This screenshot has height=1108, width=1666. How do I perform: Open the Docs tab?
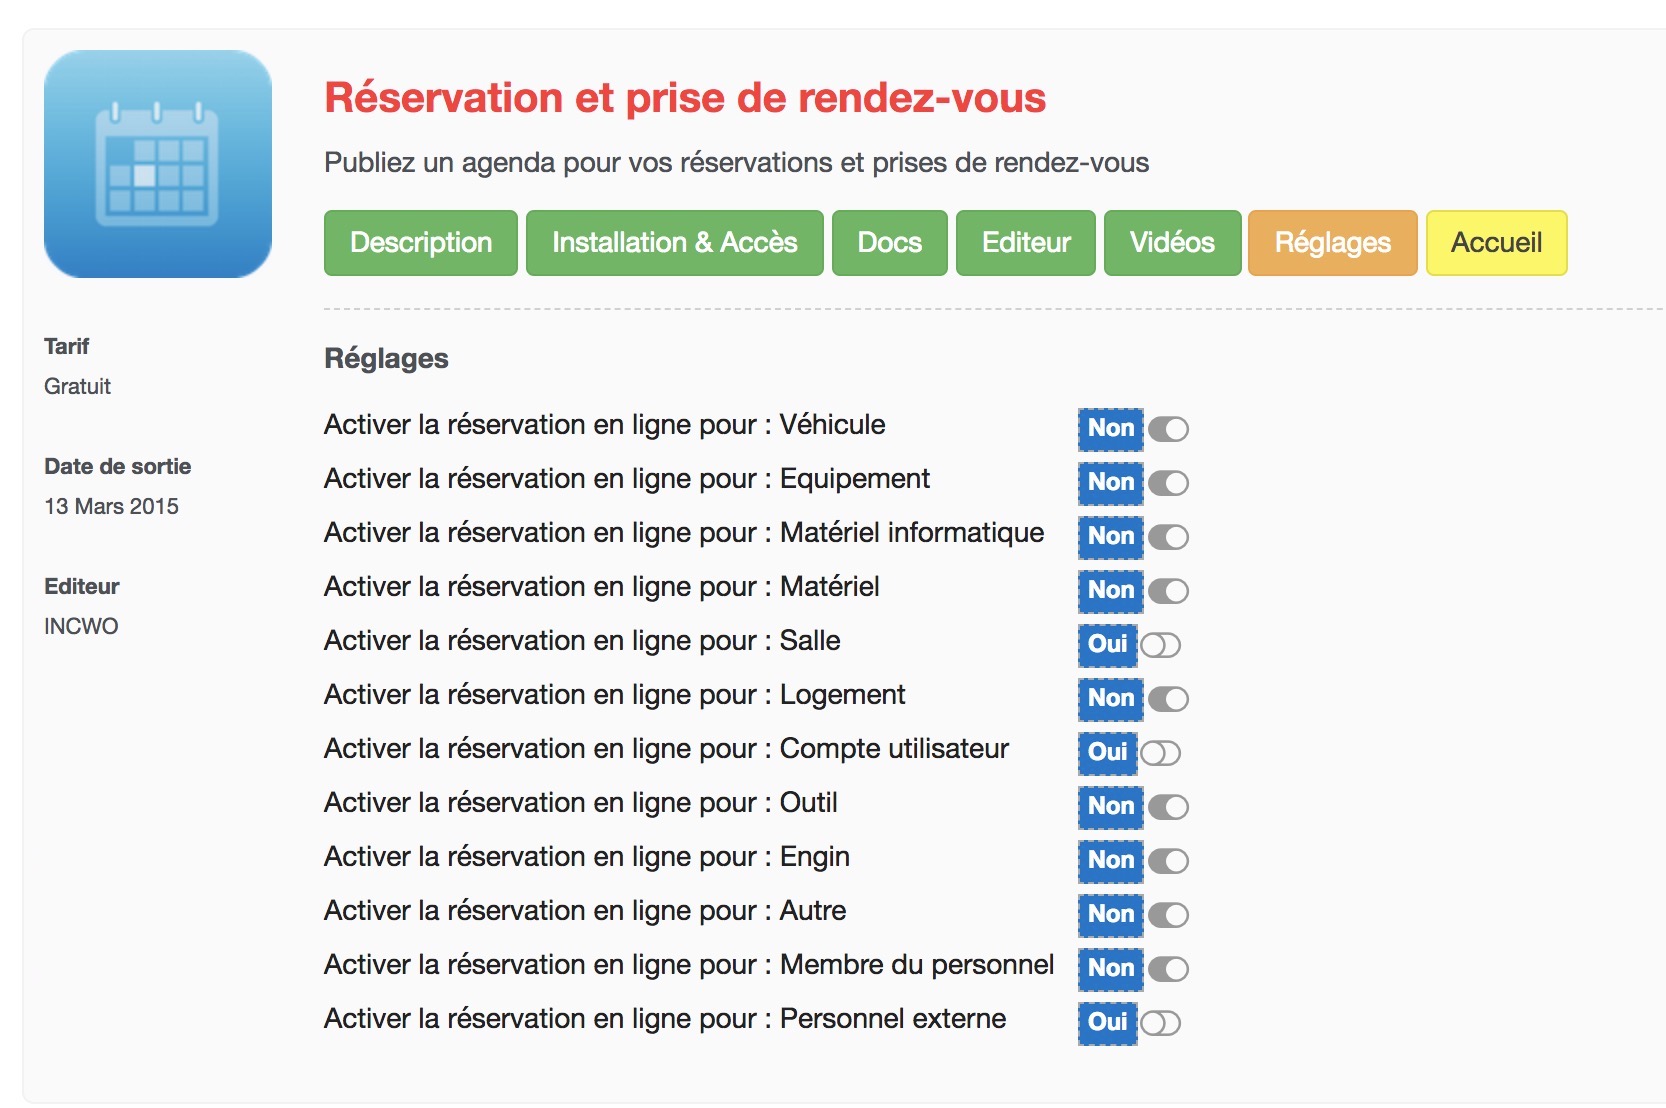889,243
